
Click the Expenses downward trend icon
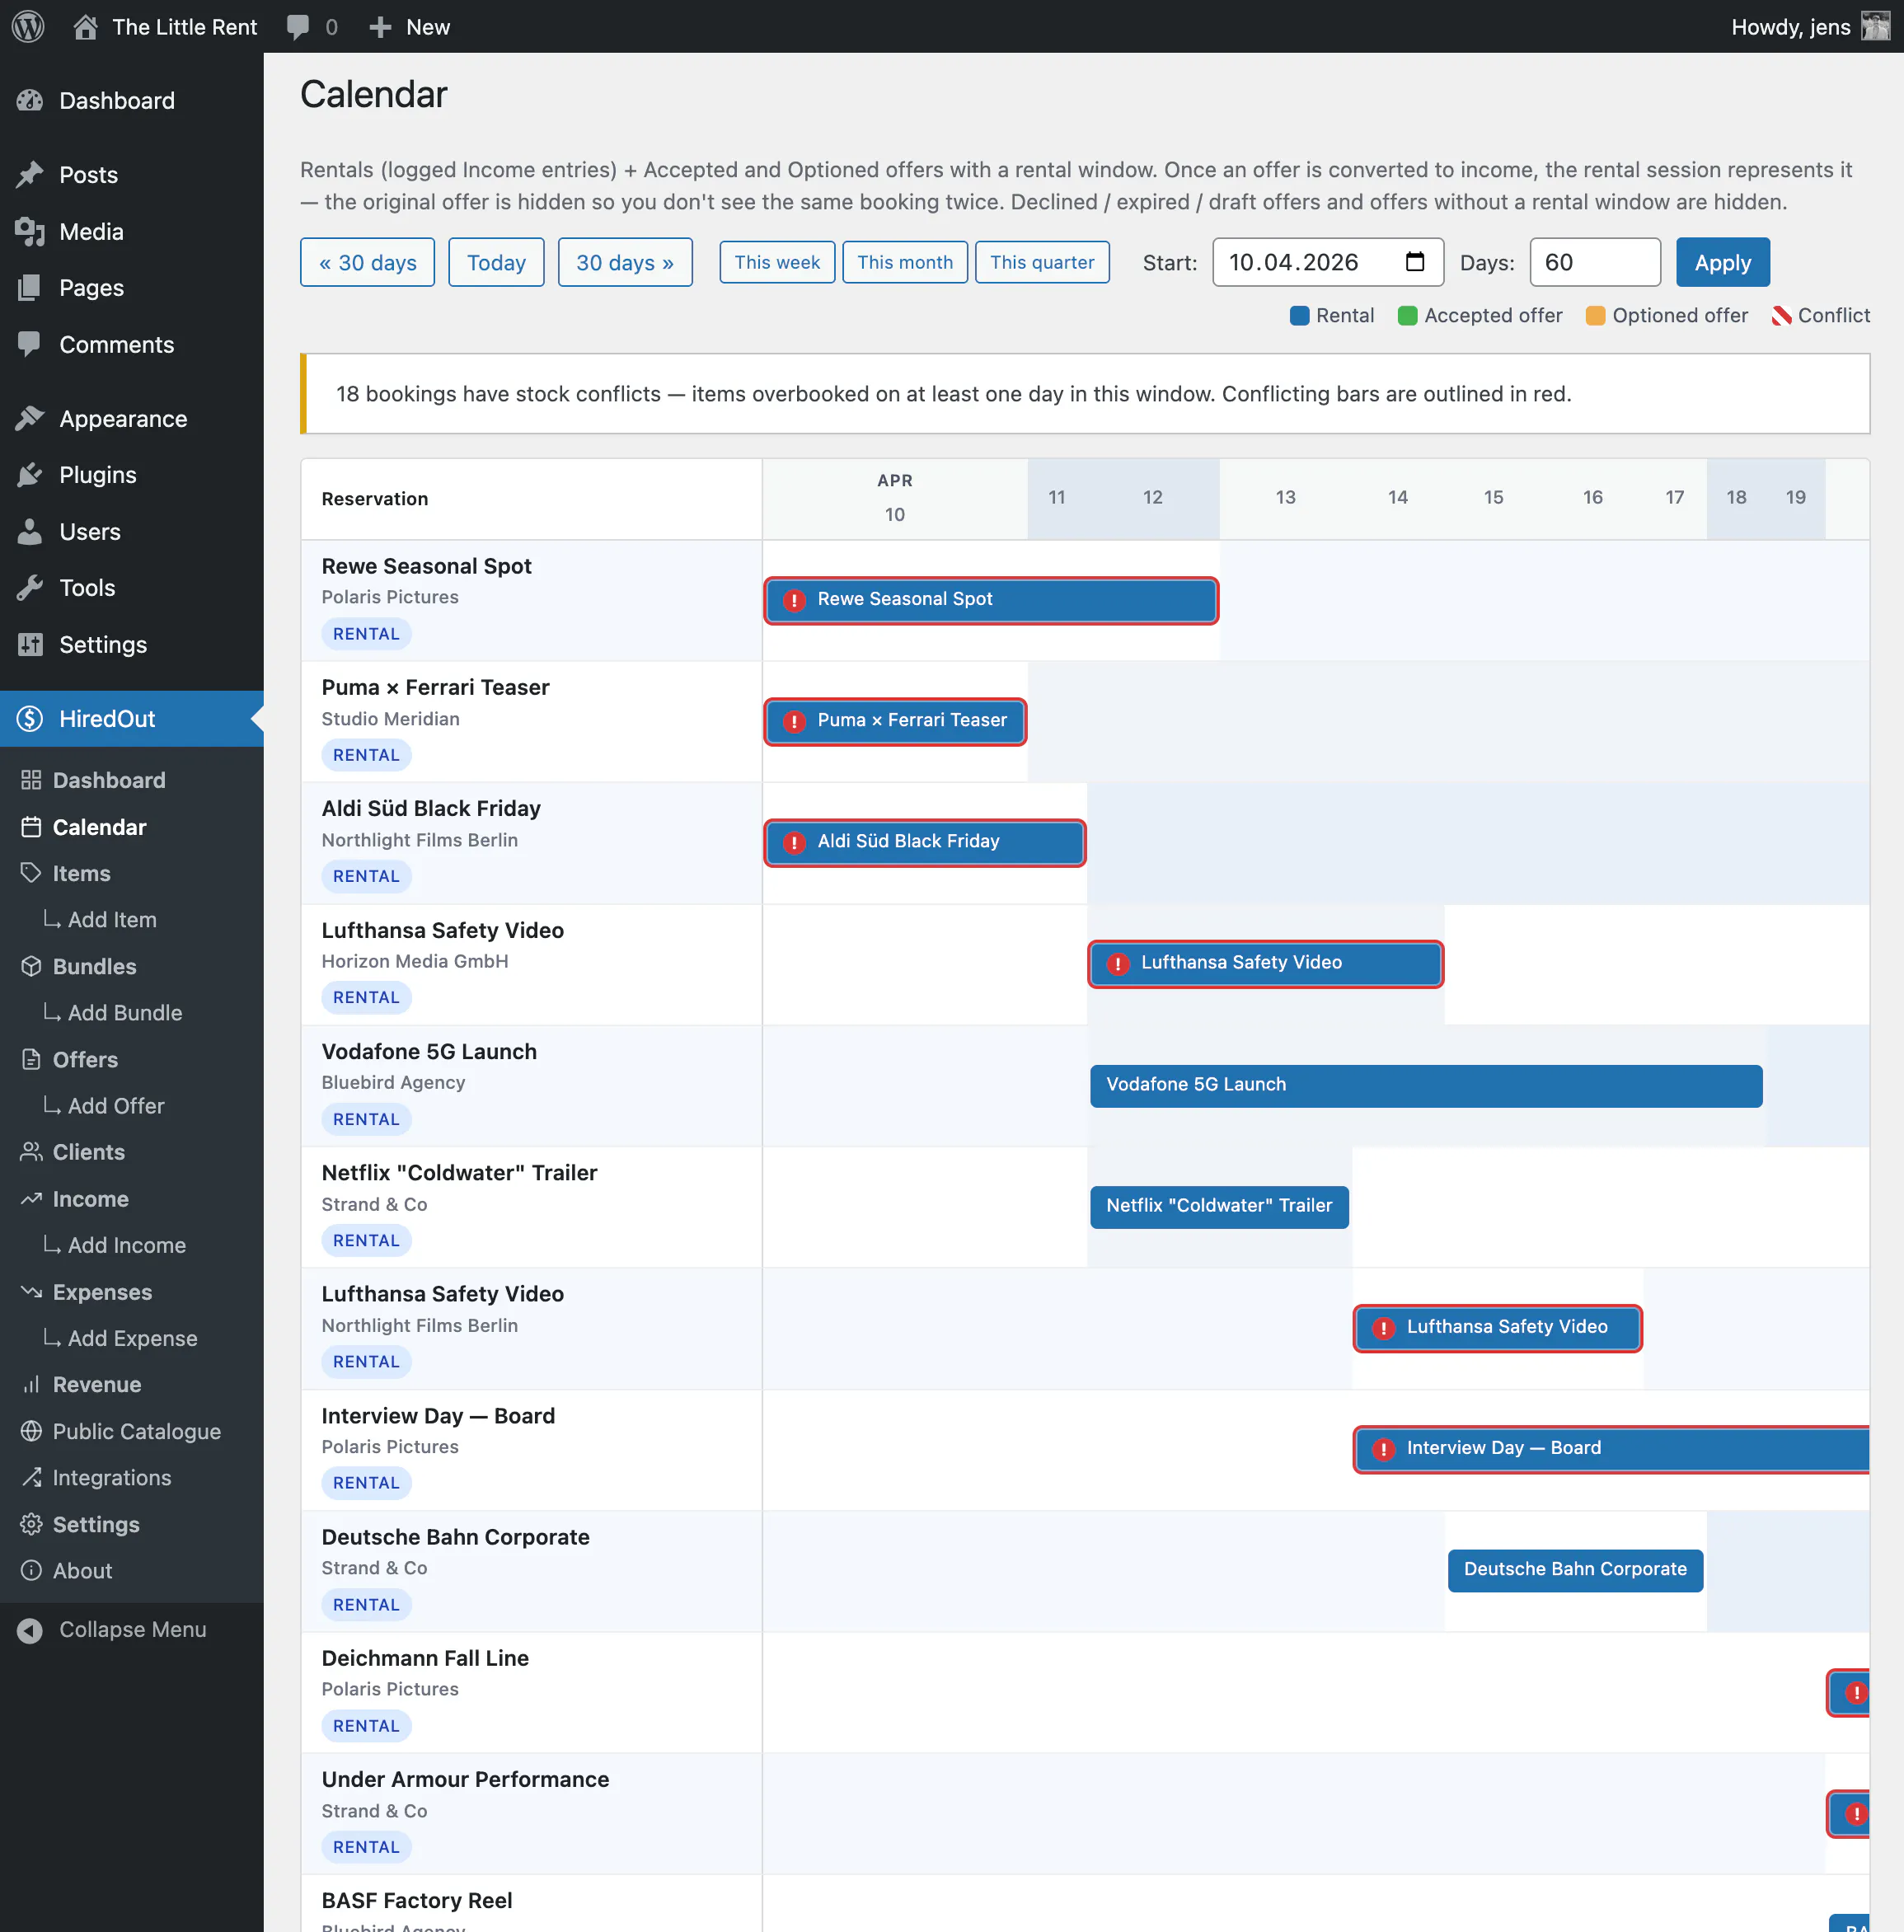(31, 1291)
